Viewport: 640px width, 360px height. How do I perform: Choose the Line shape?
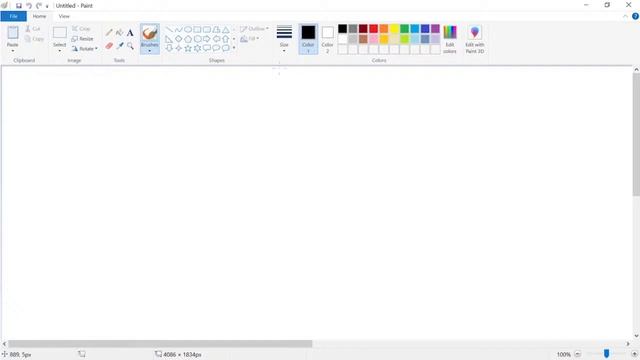169,30
